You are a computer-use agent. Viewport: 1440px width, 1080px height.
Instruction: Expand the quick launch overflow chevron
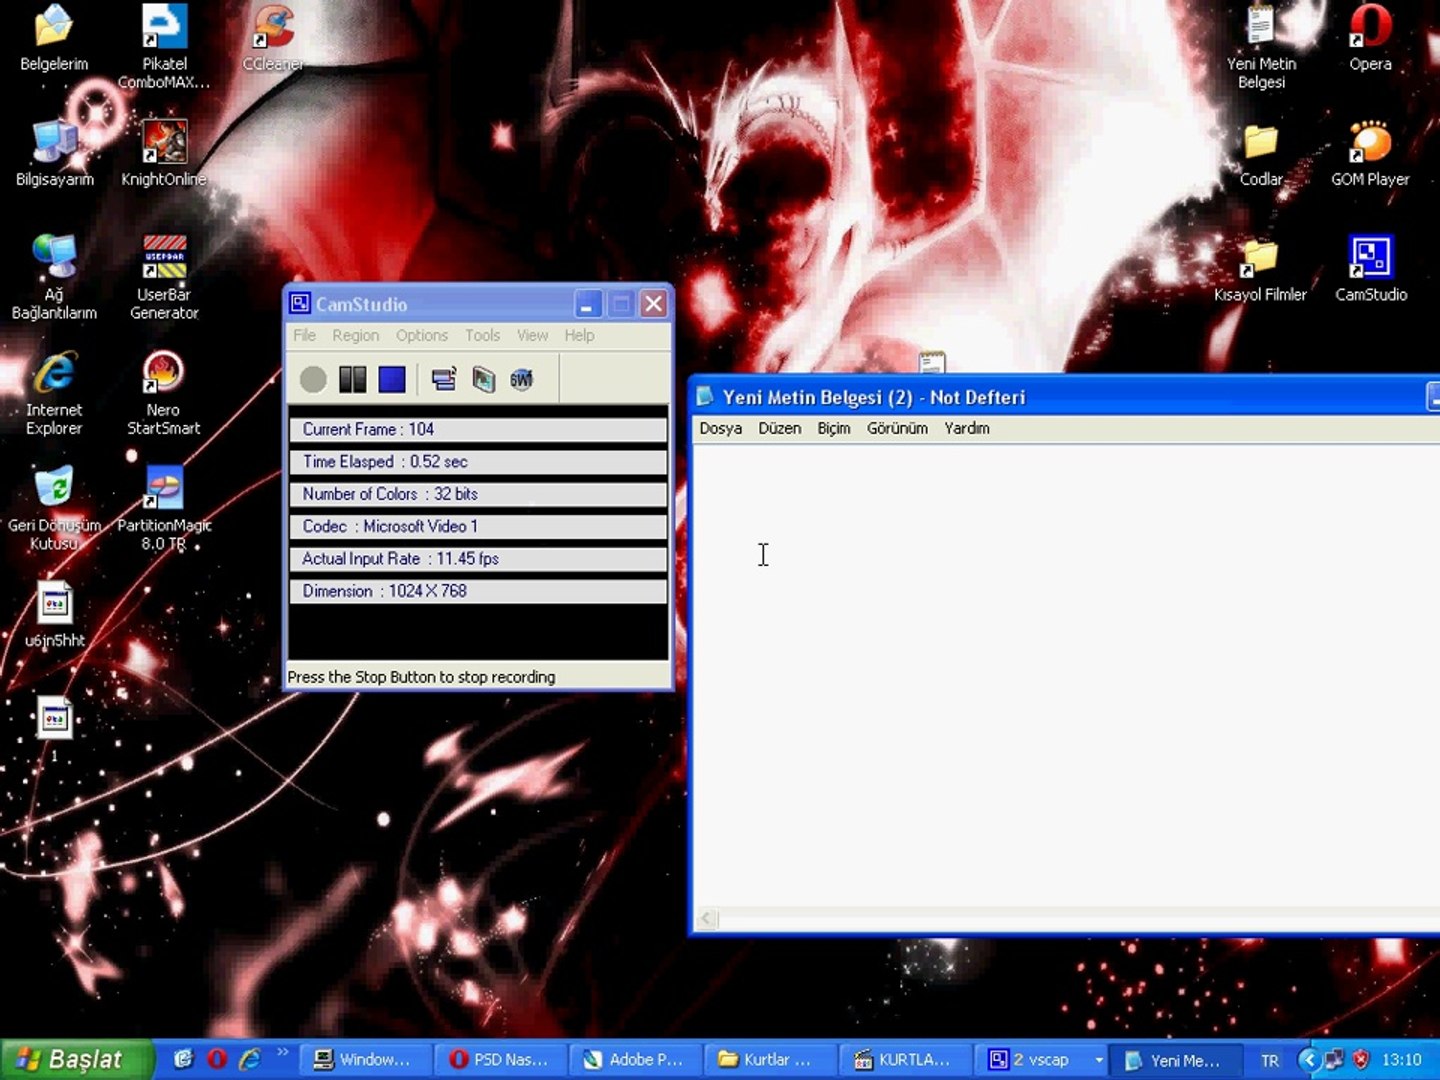click(282, 1052)
